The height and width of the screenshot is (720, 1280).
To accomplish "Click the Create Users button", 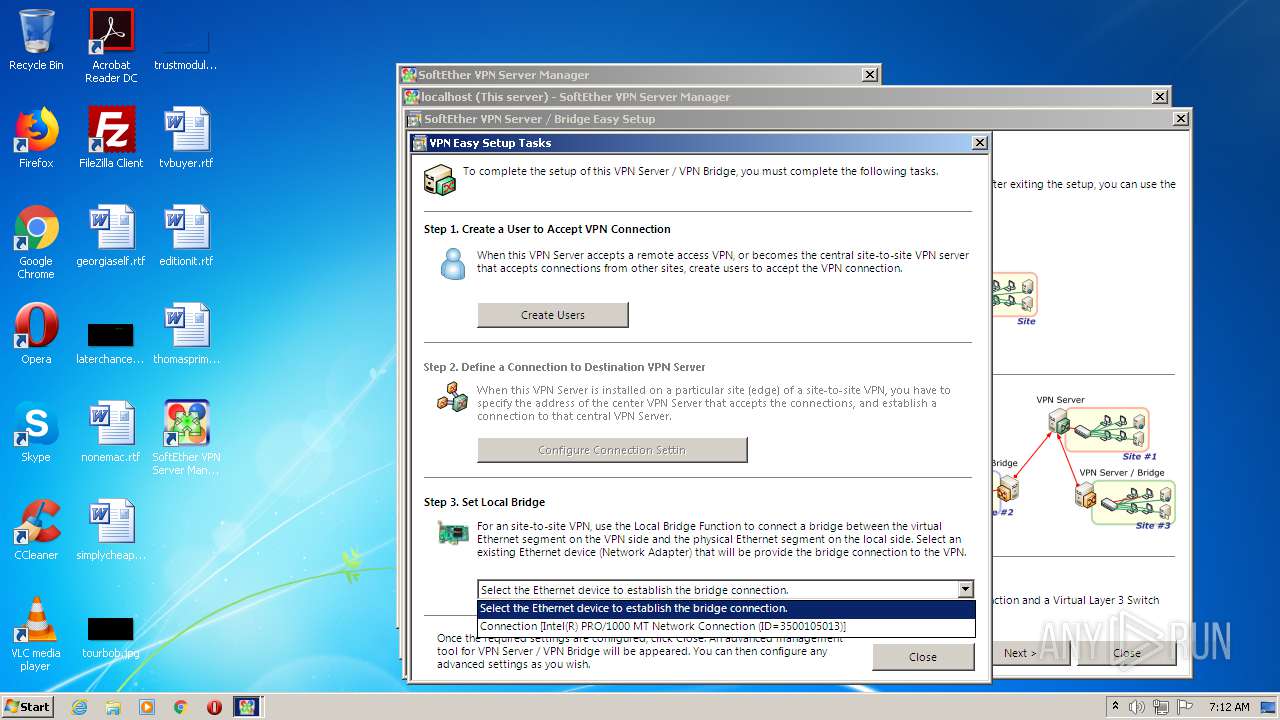I will coord(553,315).
